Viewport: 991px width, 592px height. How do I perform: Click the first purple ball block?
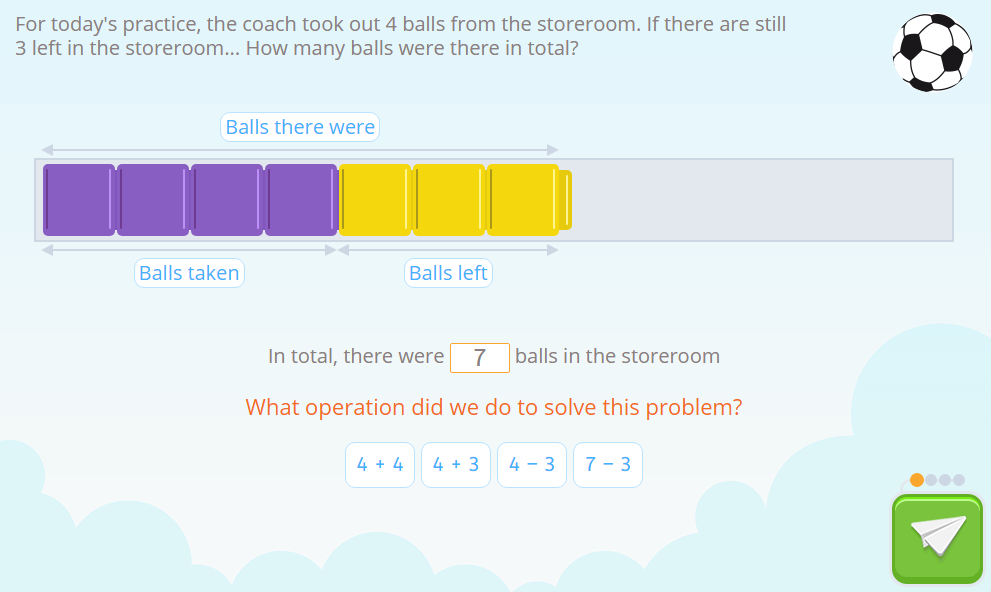point(79,199)
